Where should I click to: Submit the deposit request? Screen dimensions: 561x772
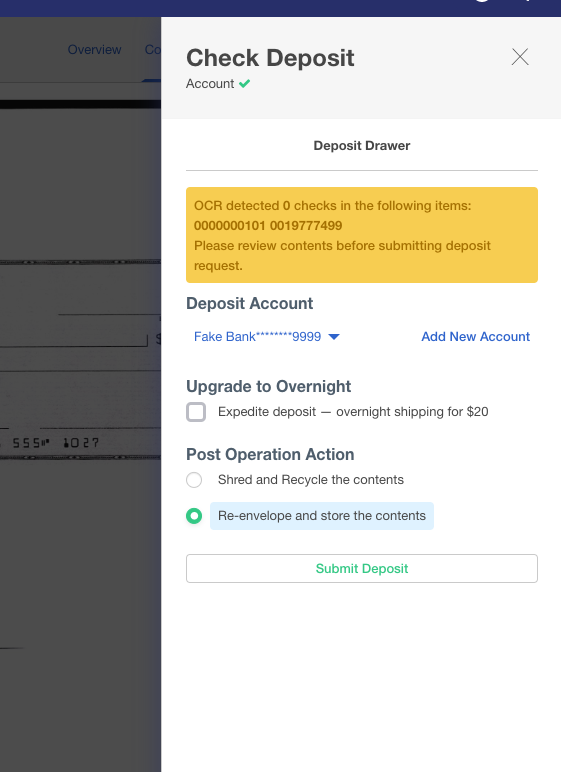[x=362, y=569]
